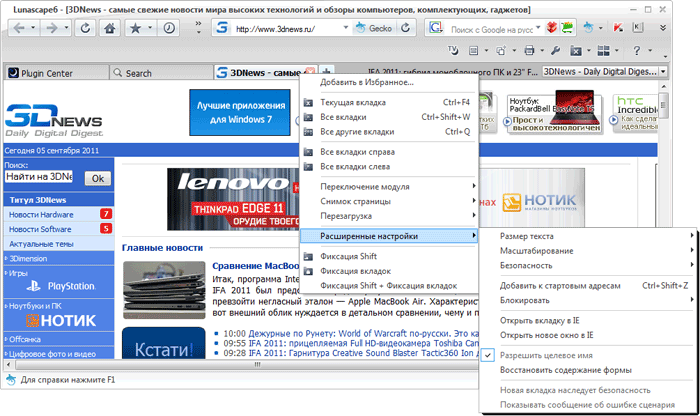
Task: Expand 'Безопасность' submenu
Action: pos(588,266)
